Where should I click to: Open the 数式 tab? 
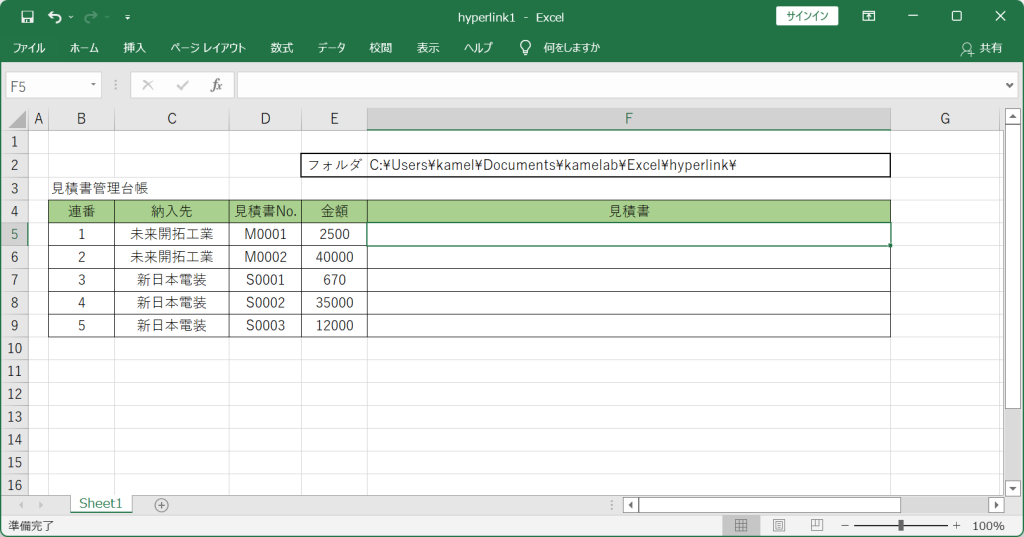tap(281, 48)
